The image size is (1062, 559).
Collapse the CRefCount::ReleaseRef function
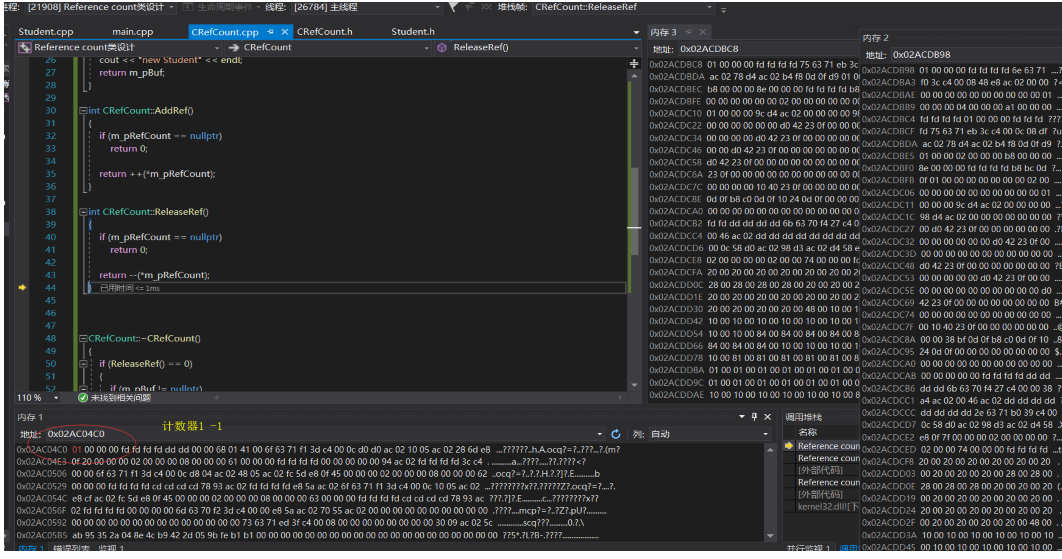coord(83,212)
